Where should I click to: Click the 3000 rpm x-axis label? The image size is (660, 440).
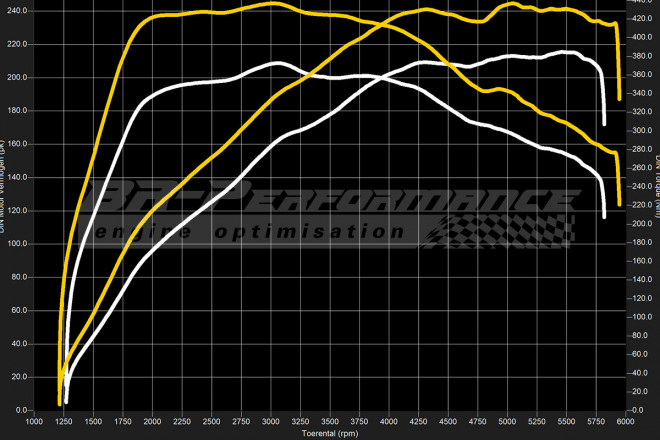pos(270,422)
